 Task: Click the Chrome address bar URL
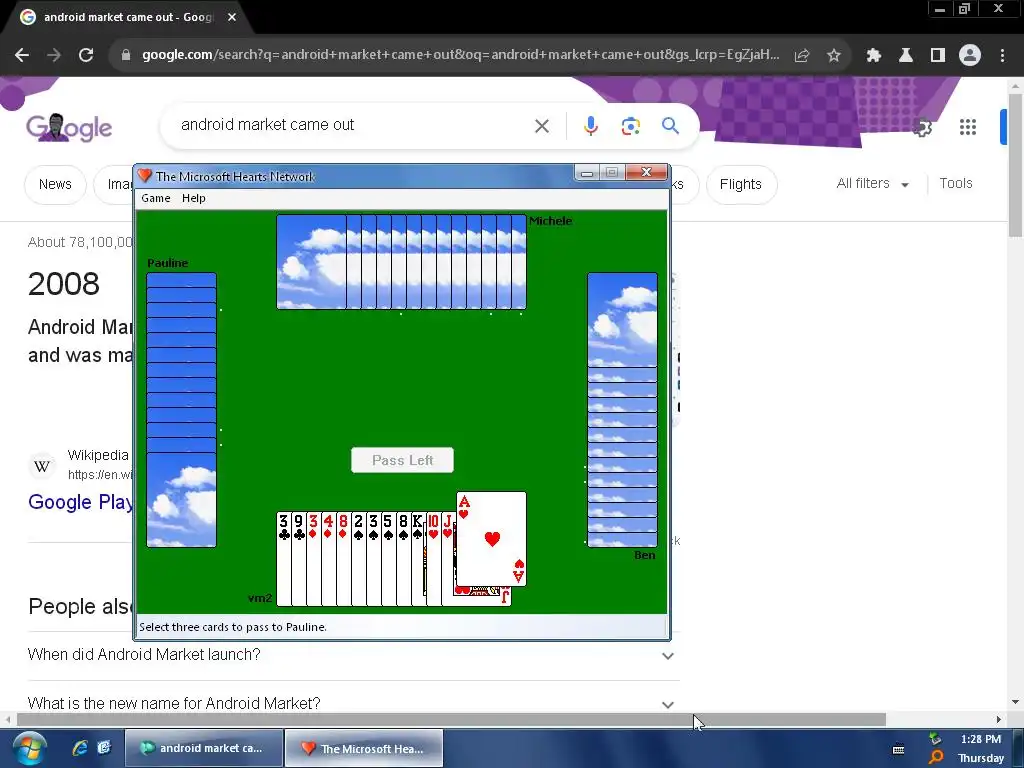pos(460,55)
